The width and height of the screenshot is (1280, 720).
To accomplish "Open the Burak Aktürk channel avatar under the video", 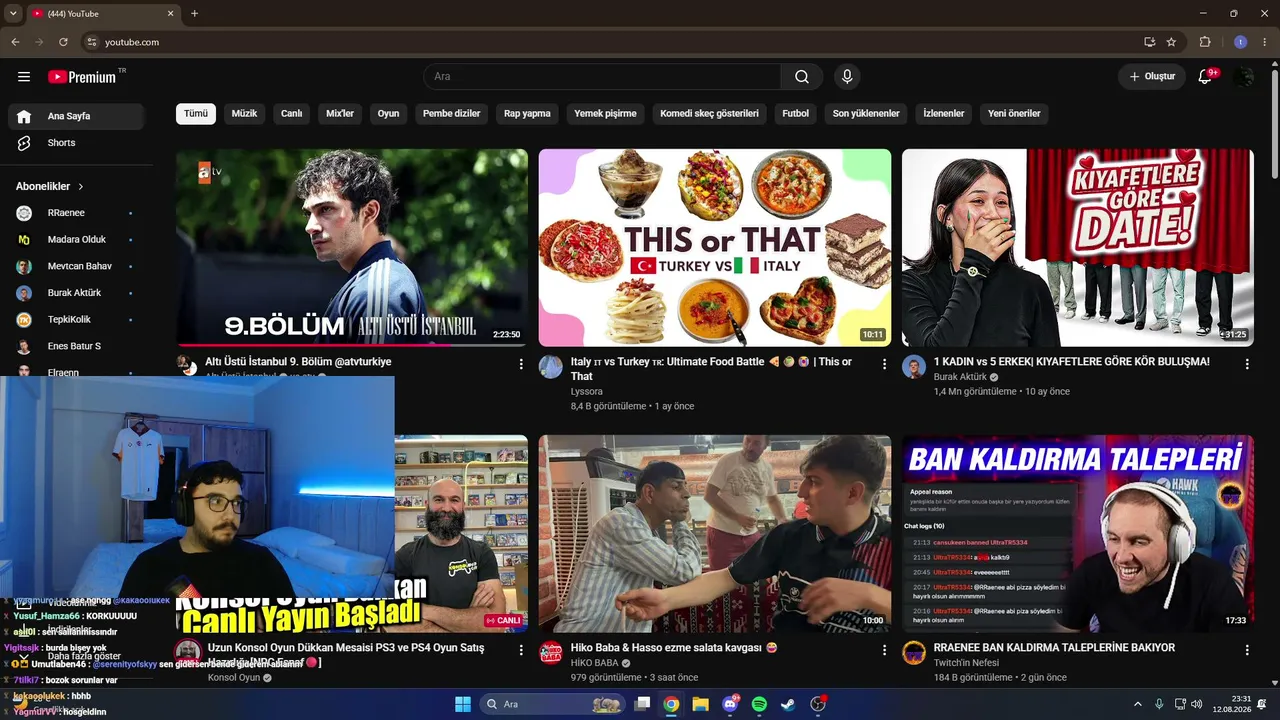I will (x=914, y=366).
